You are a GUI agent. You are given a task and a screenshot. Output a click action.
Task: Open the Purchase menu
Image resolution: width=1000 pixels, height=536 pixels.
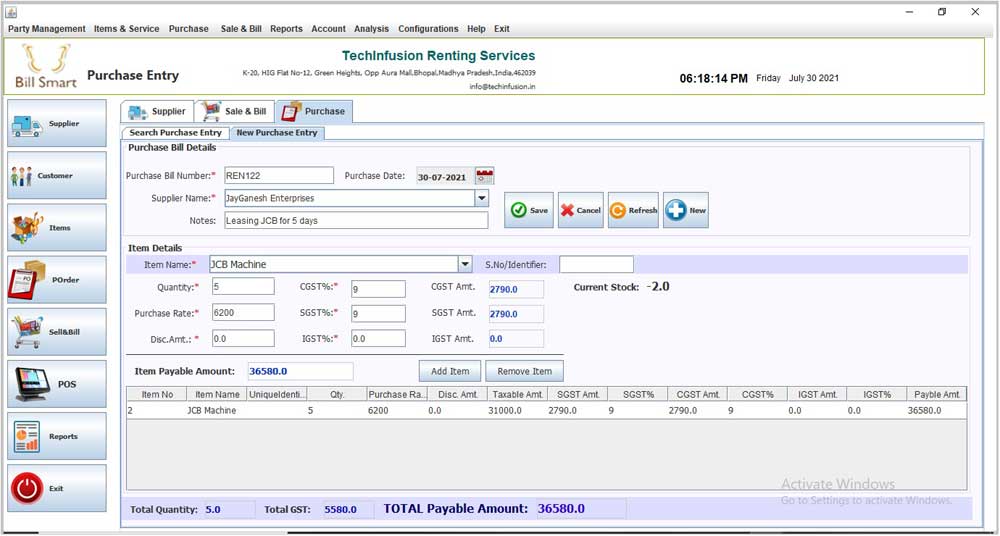(189, 29)
